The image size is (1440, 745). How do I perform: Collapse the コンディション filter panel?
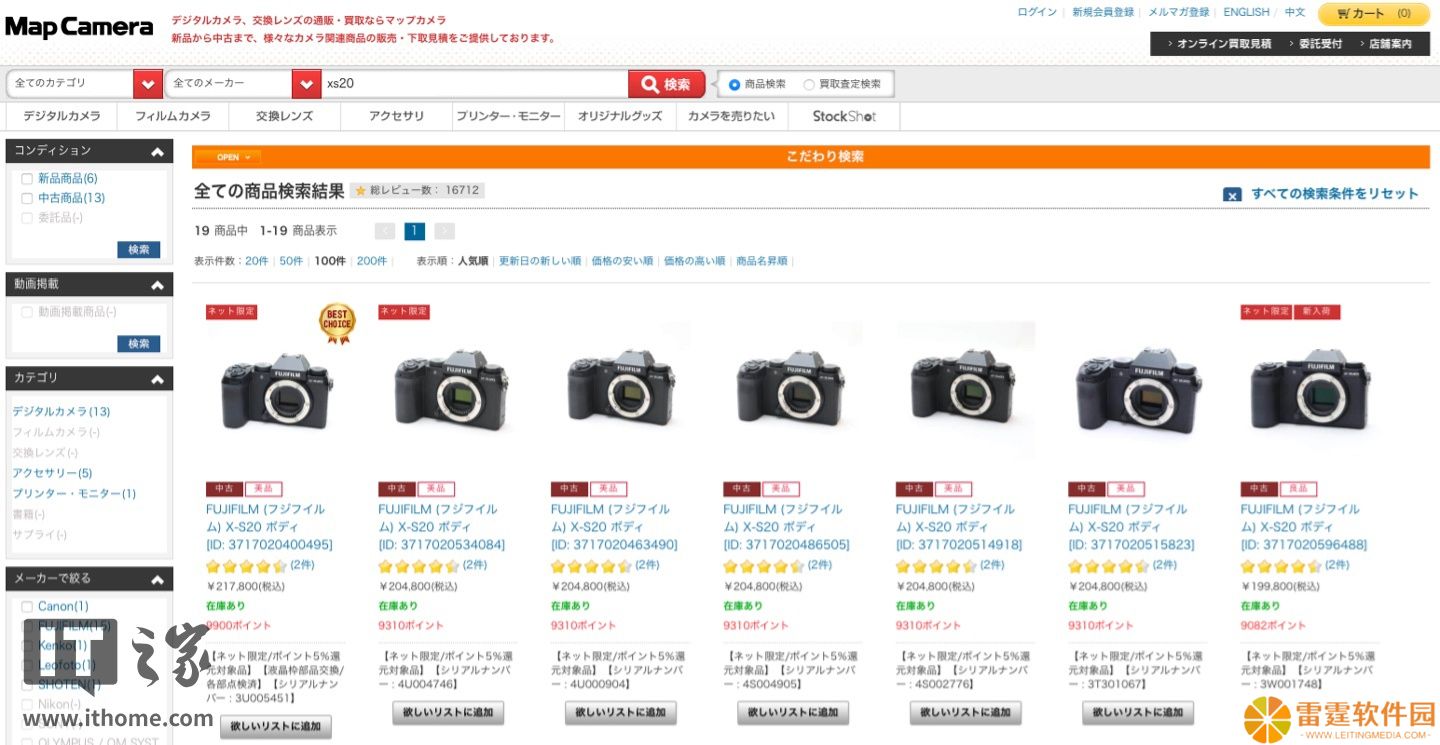pos(157,152)
